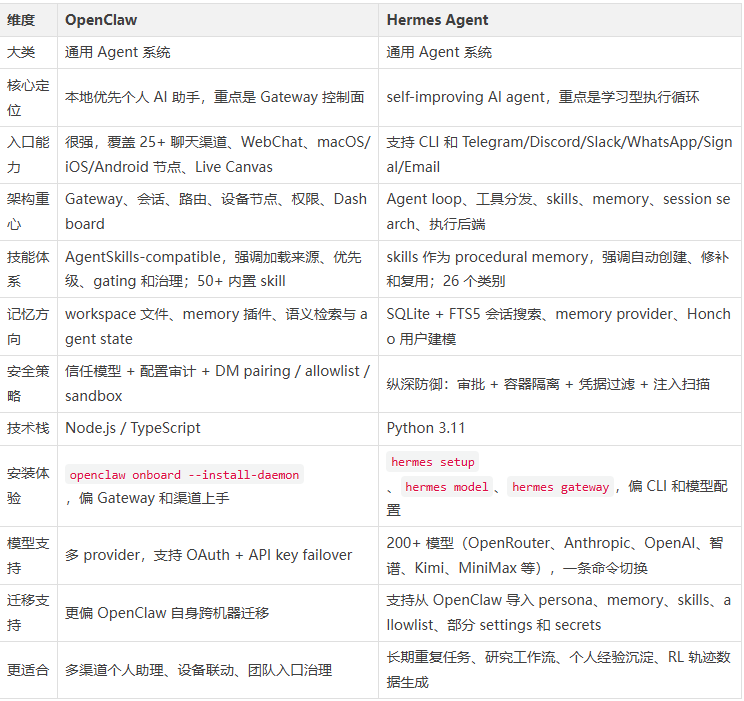Click the OpenClaw column header
The height and width of the screenshot is (701, 744).
(101, 19)
